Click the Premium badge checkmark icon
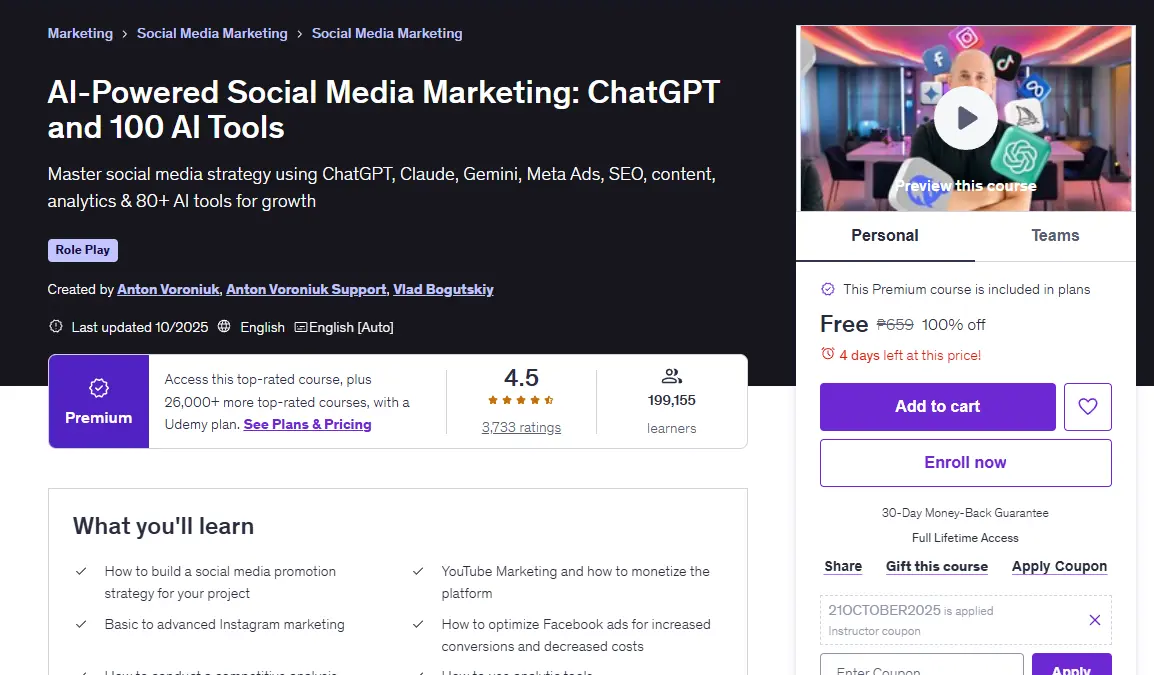This screenshot has height=675, width=1154. click(99, 388)
